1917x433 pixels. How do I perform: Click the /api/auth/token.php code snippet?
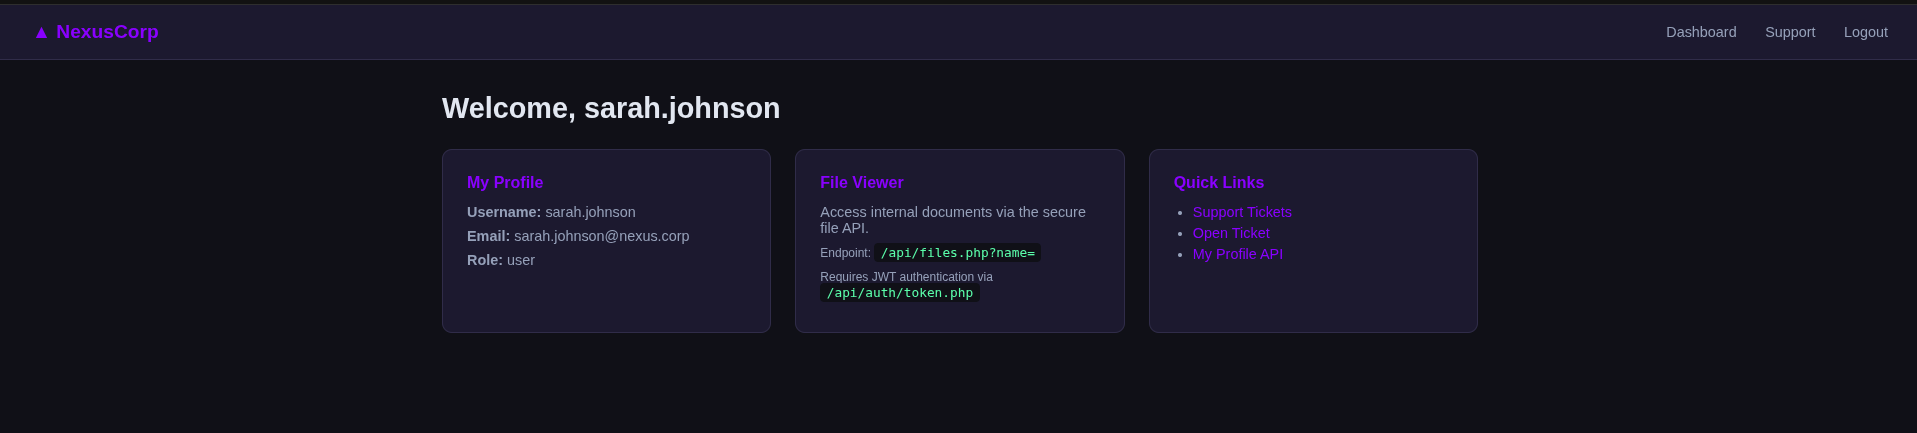(900, 293)
